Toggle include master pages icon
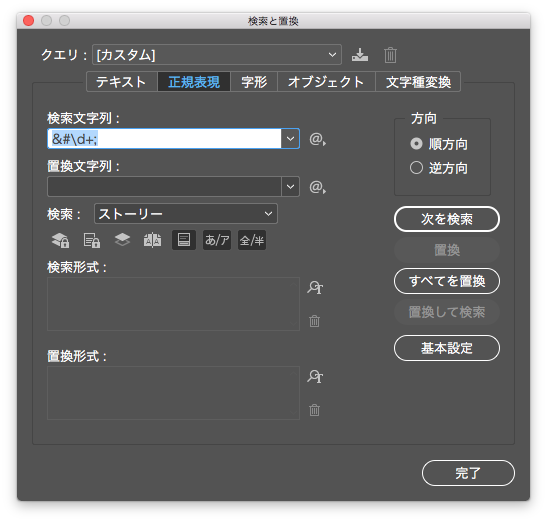The height and width of the screenshot is (522, 547). 152,240
